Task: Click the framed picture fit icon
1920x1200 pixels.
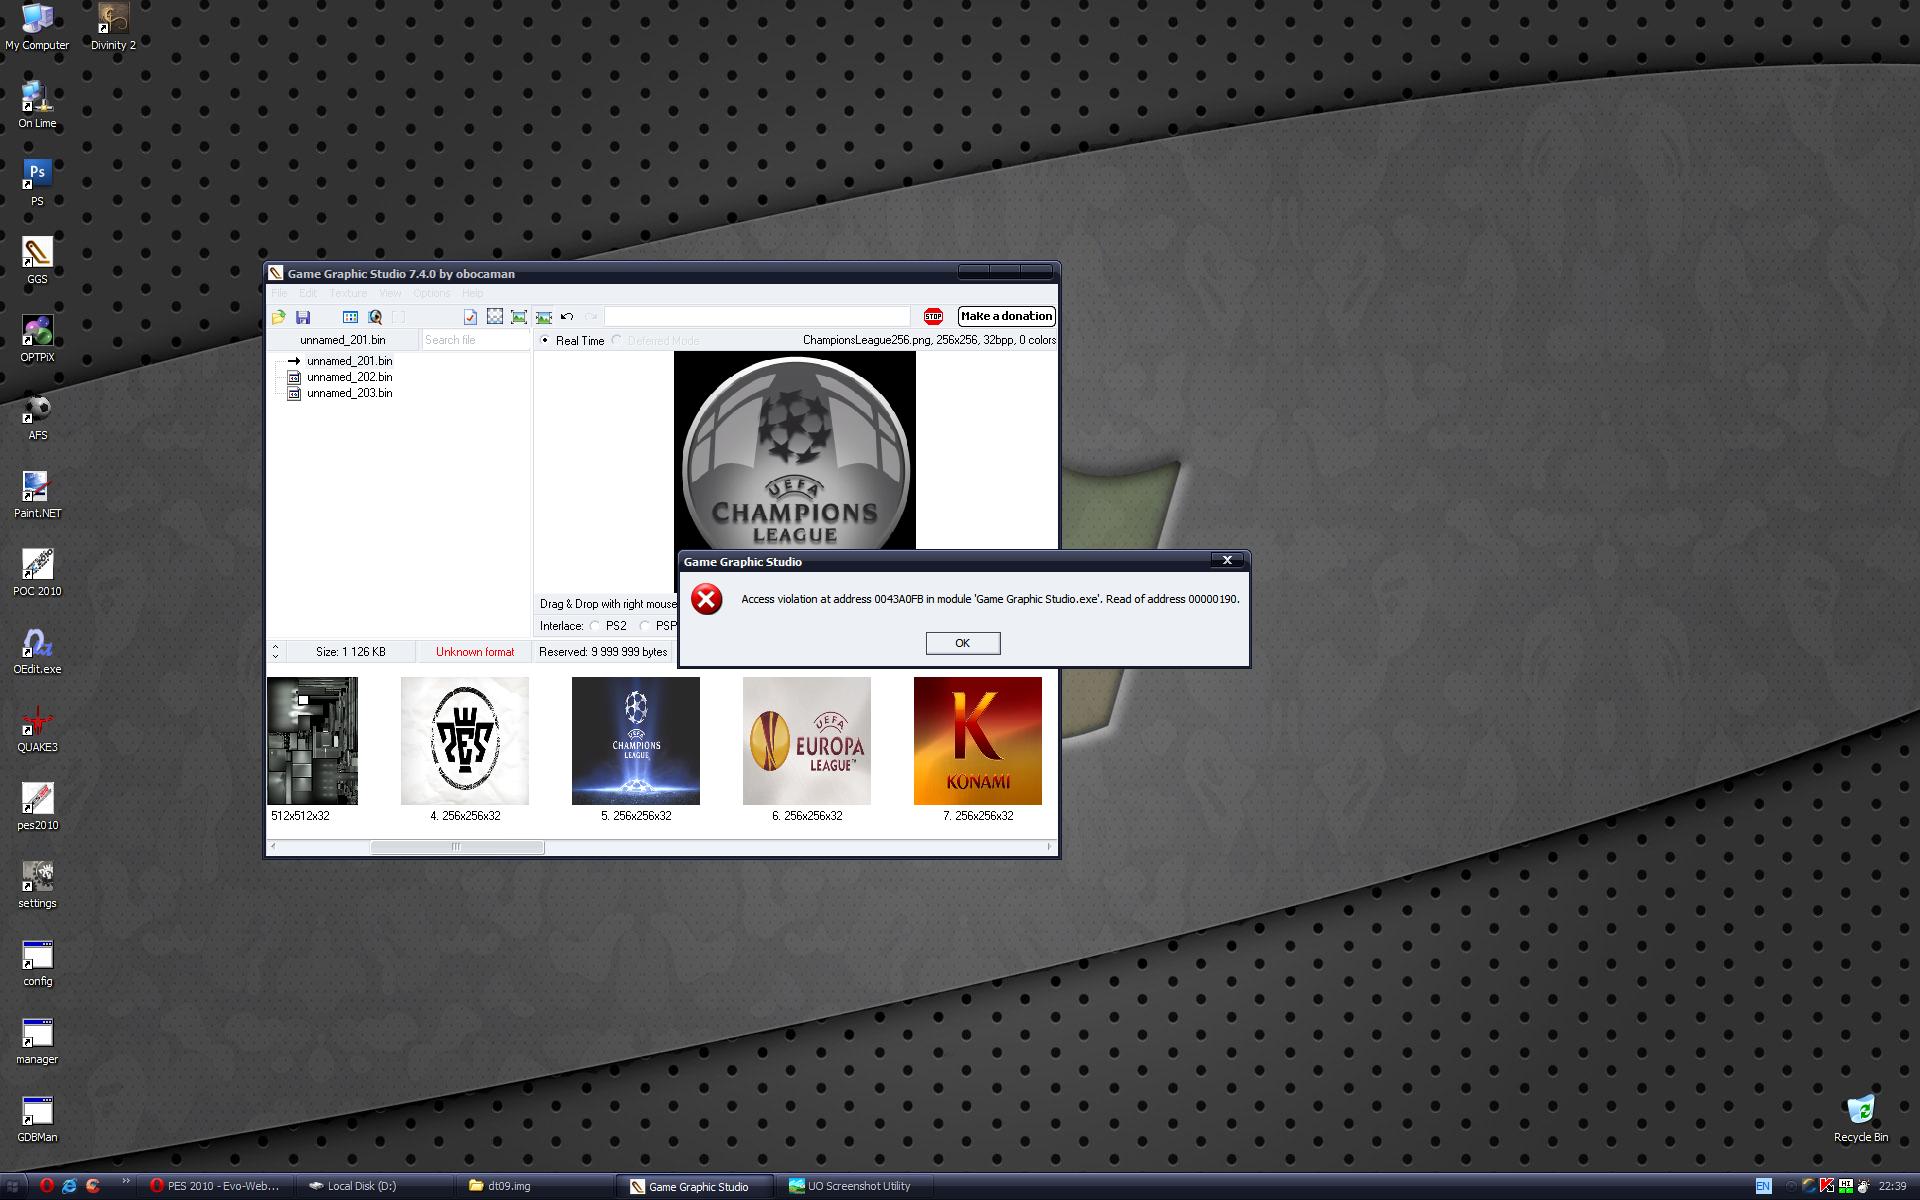Action: [x=519, y=317]
